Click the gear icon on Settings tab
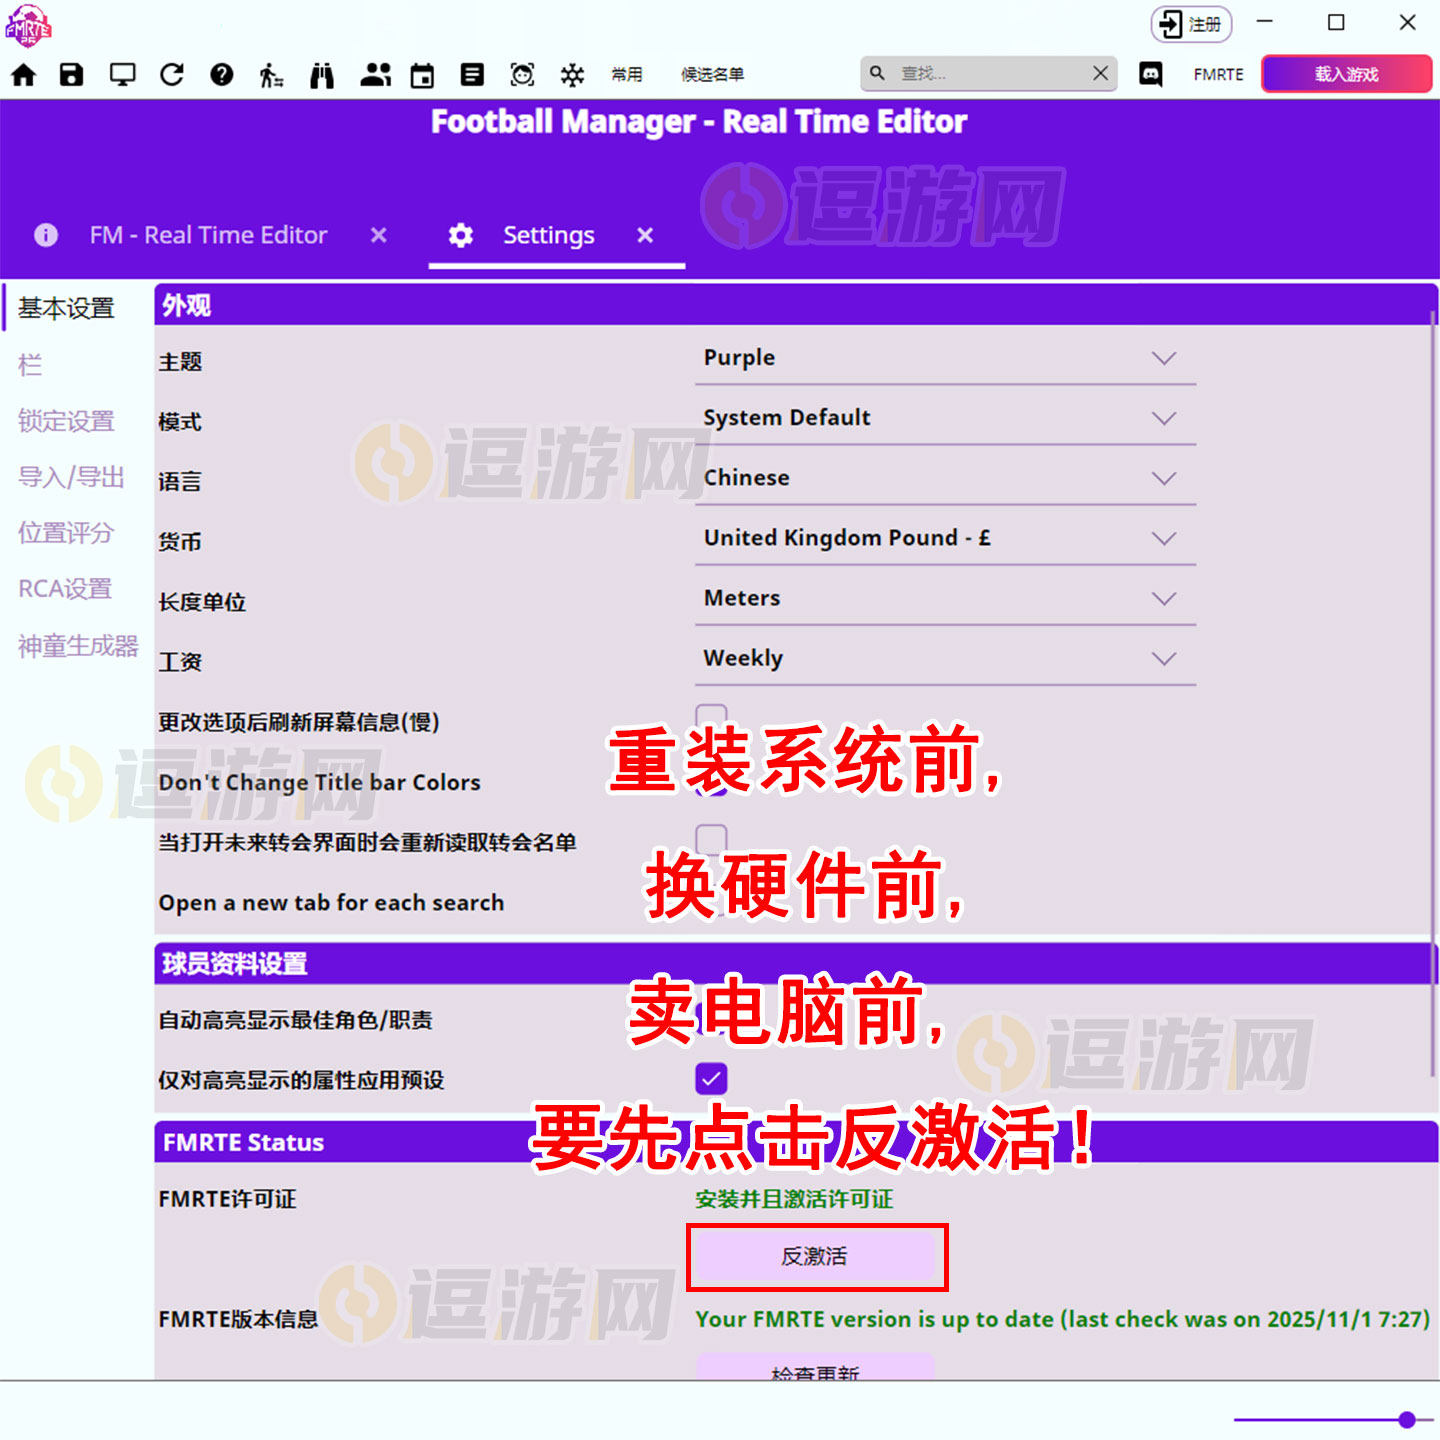 (x=461, y=235)
